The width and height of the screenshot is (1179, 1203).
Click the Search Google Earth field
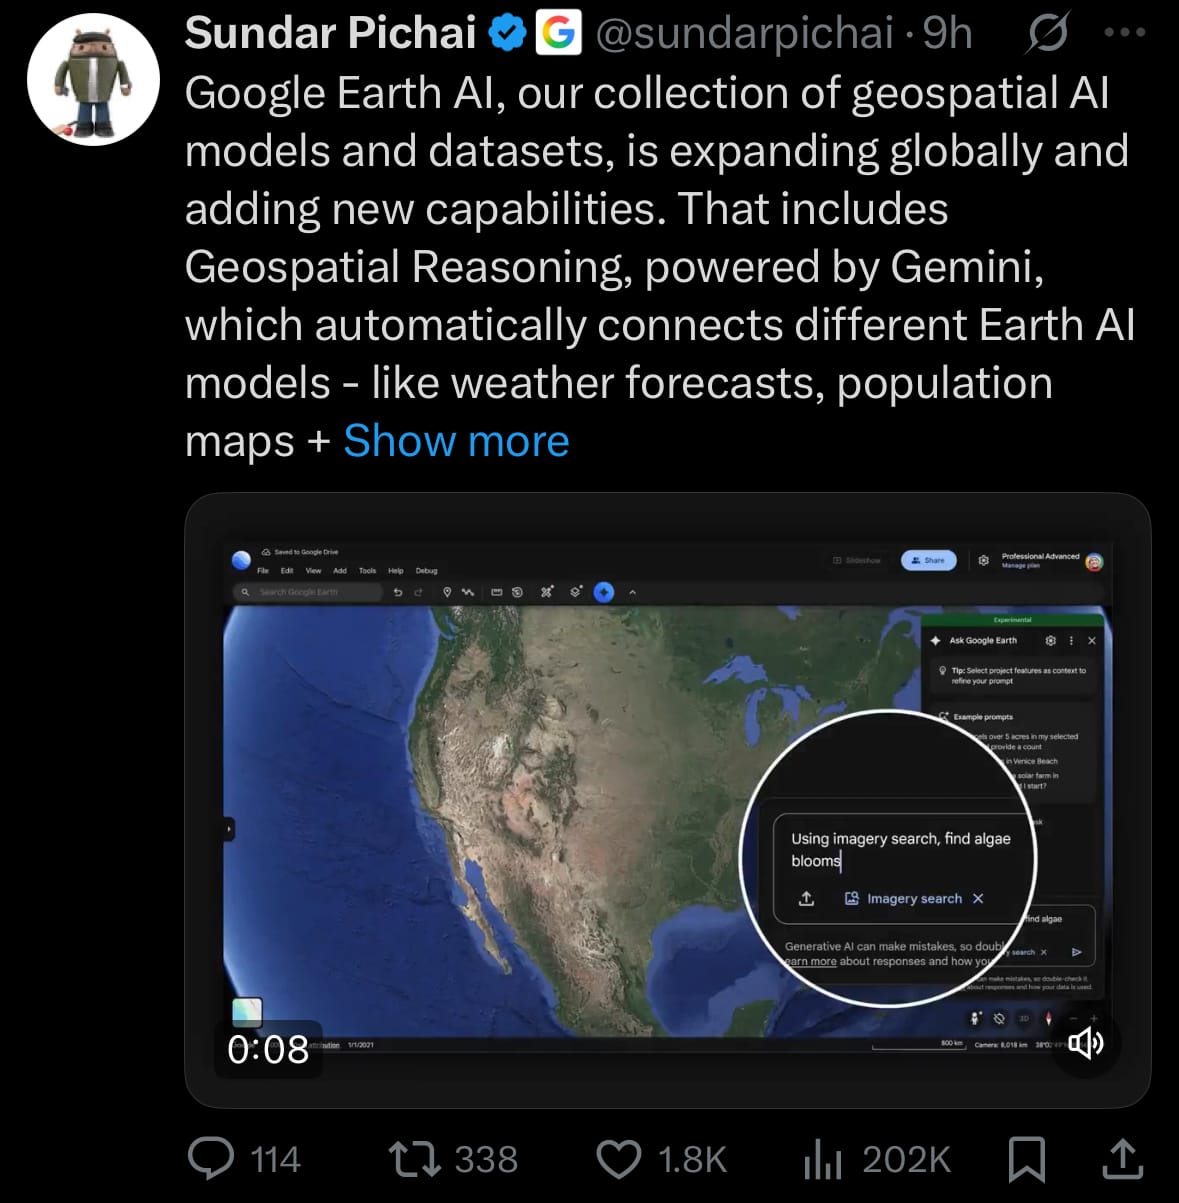(308, 592)
